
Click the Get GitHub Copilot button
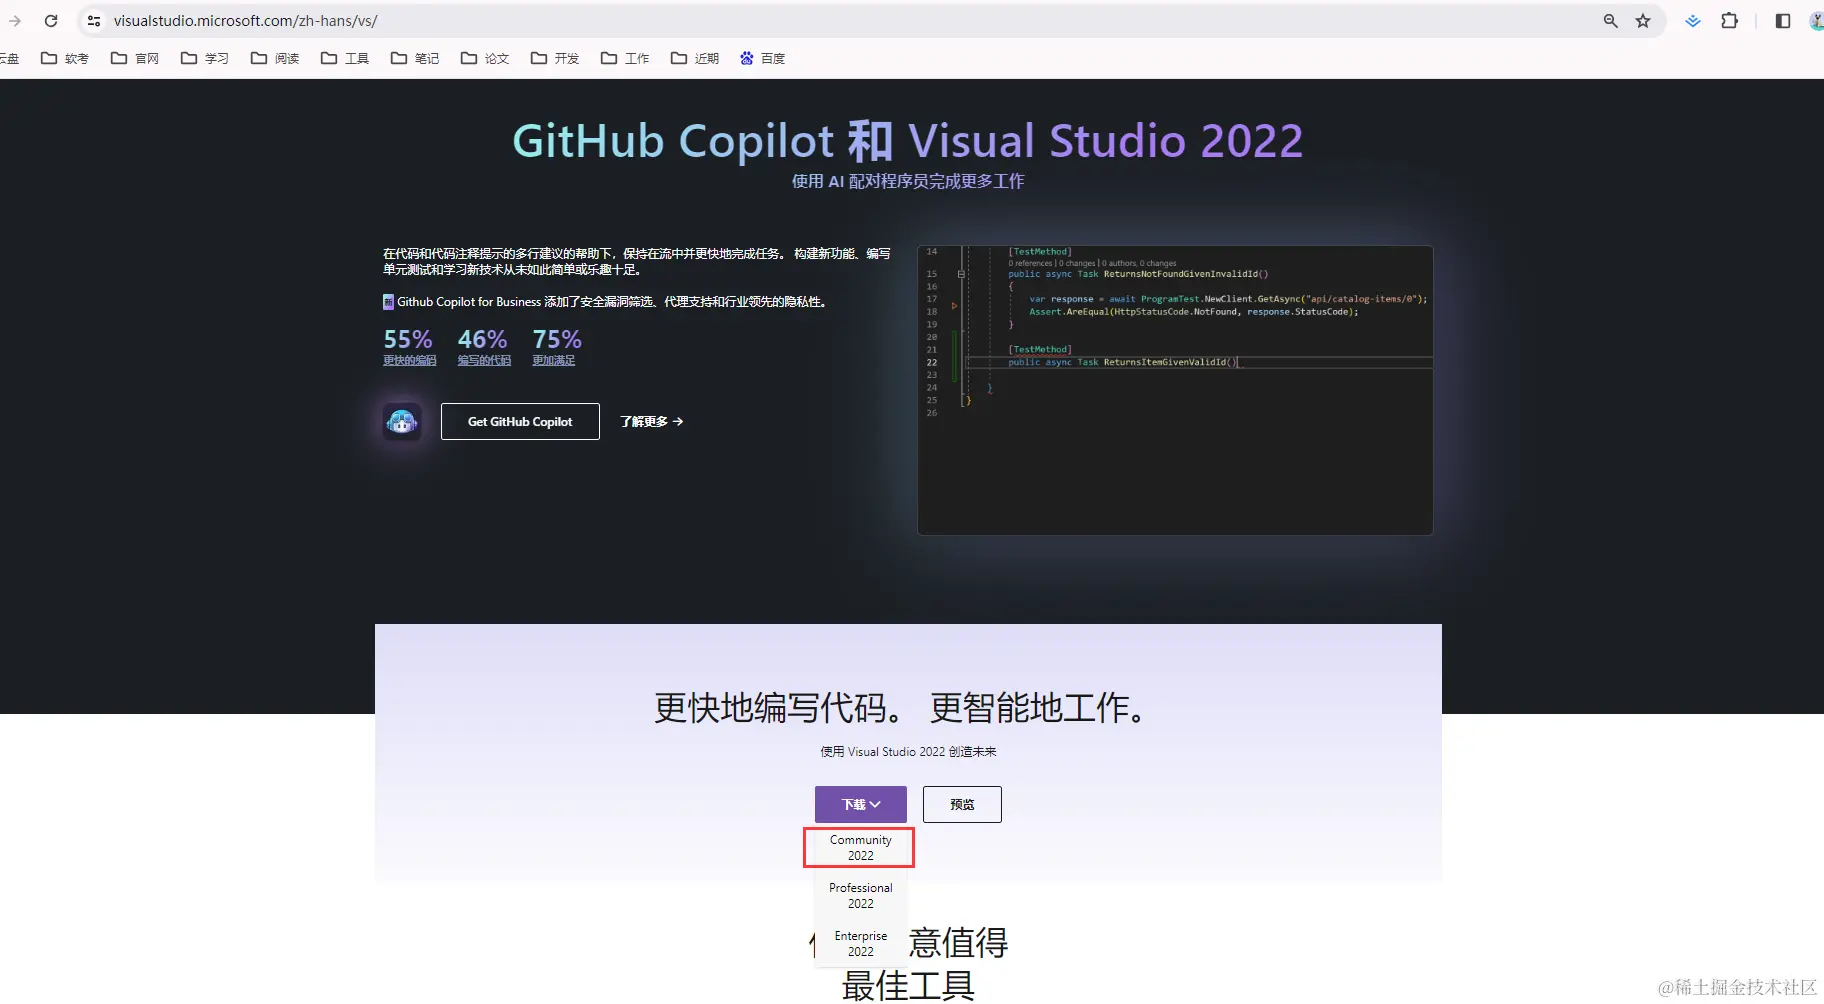click(x=520, y=422)
